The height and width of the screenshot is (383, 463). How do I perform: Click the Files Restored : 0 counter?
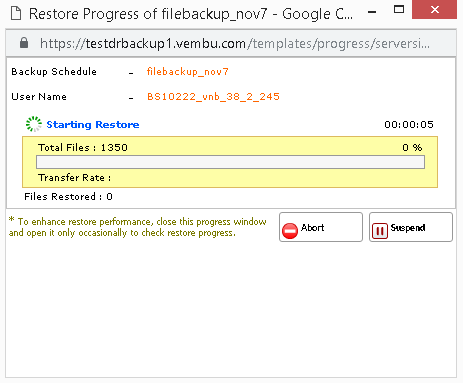68,197
